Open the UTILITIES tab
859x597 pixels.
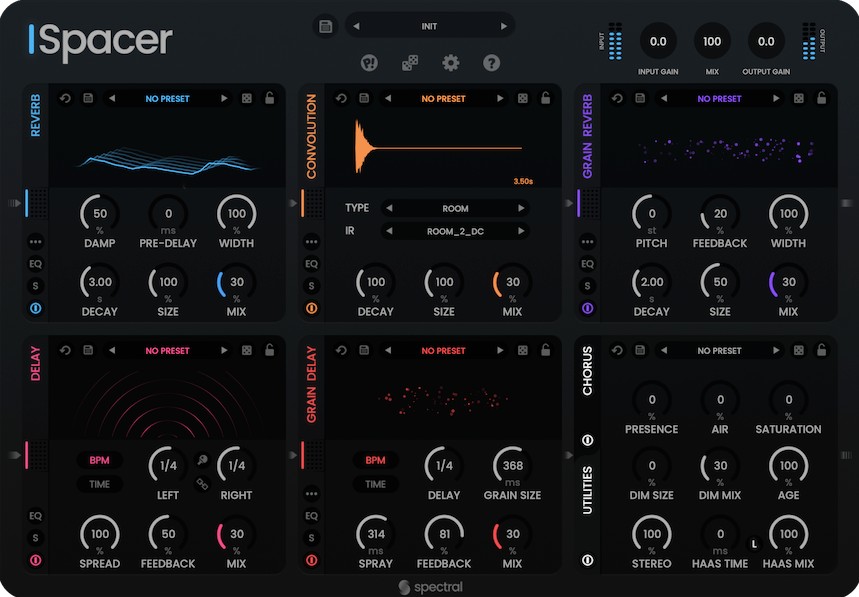click(x=587, y=491)
